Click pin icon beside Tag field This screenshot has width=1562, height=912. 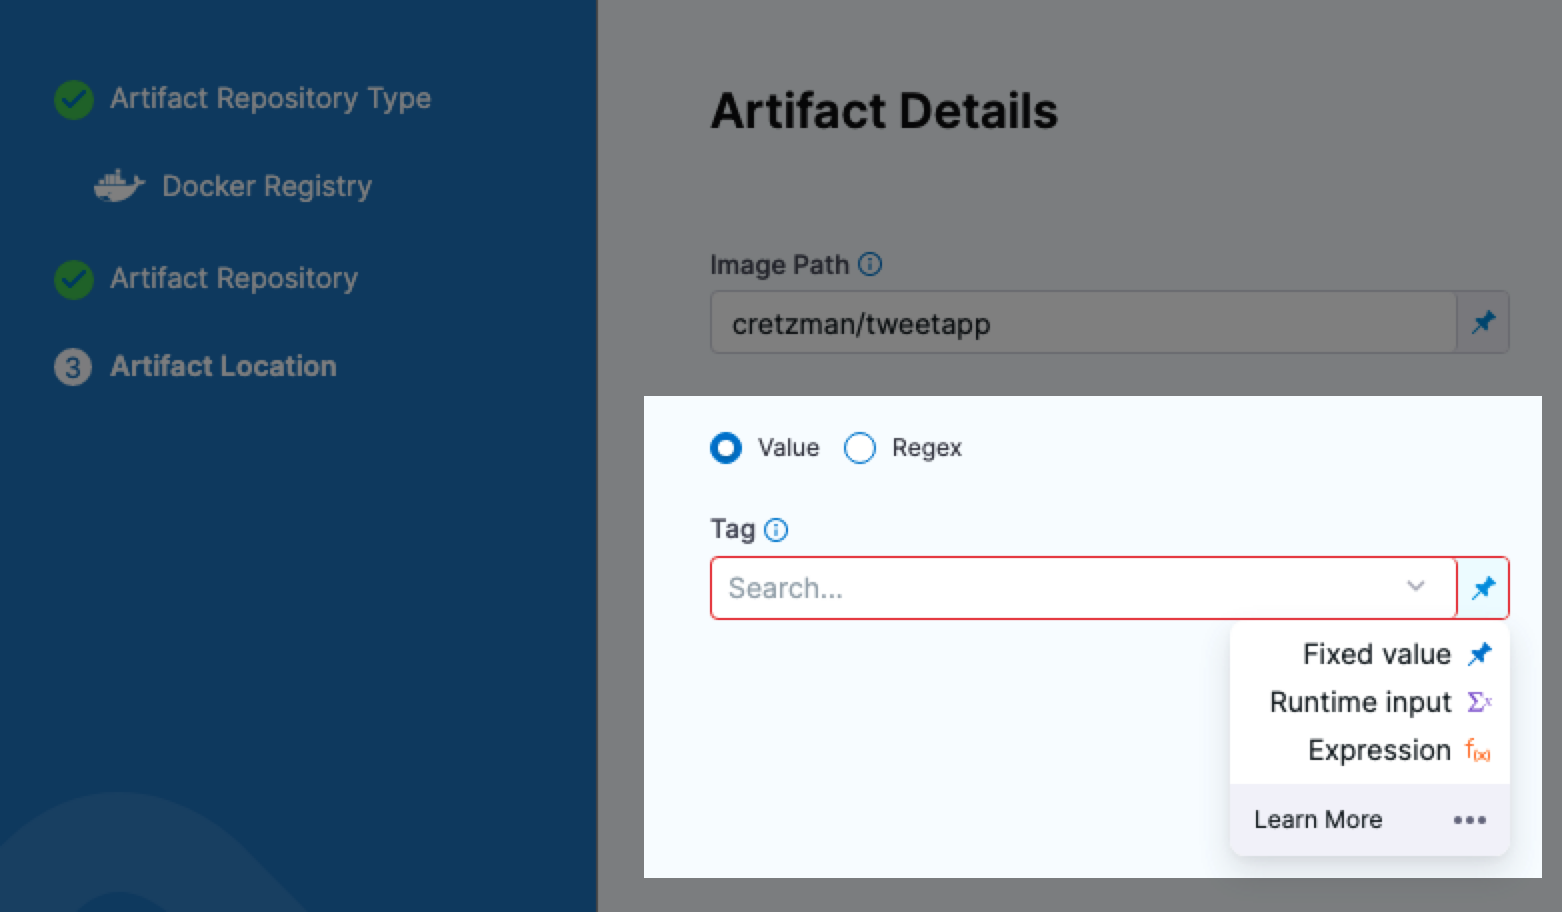1483,588
